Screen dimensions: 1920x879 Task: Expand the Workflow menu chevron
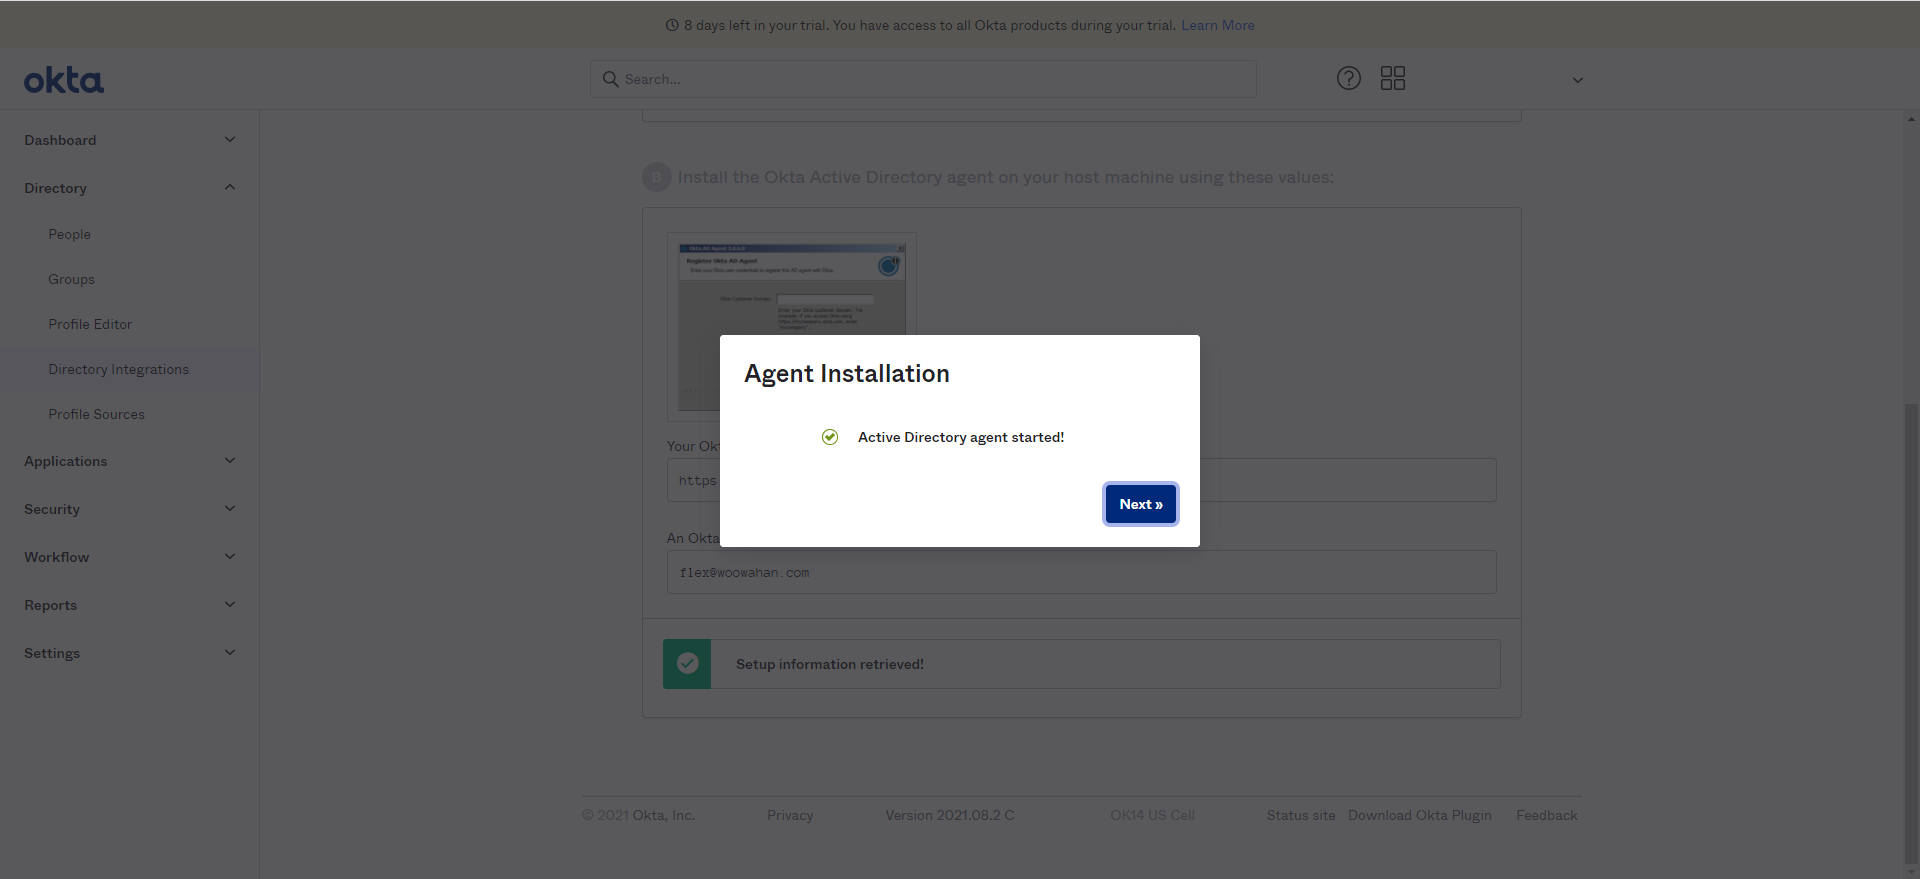pyautogui.click(x=230, y=557)
